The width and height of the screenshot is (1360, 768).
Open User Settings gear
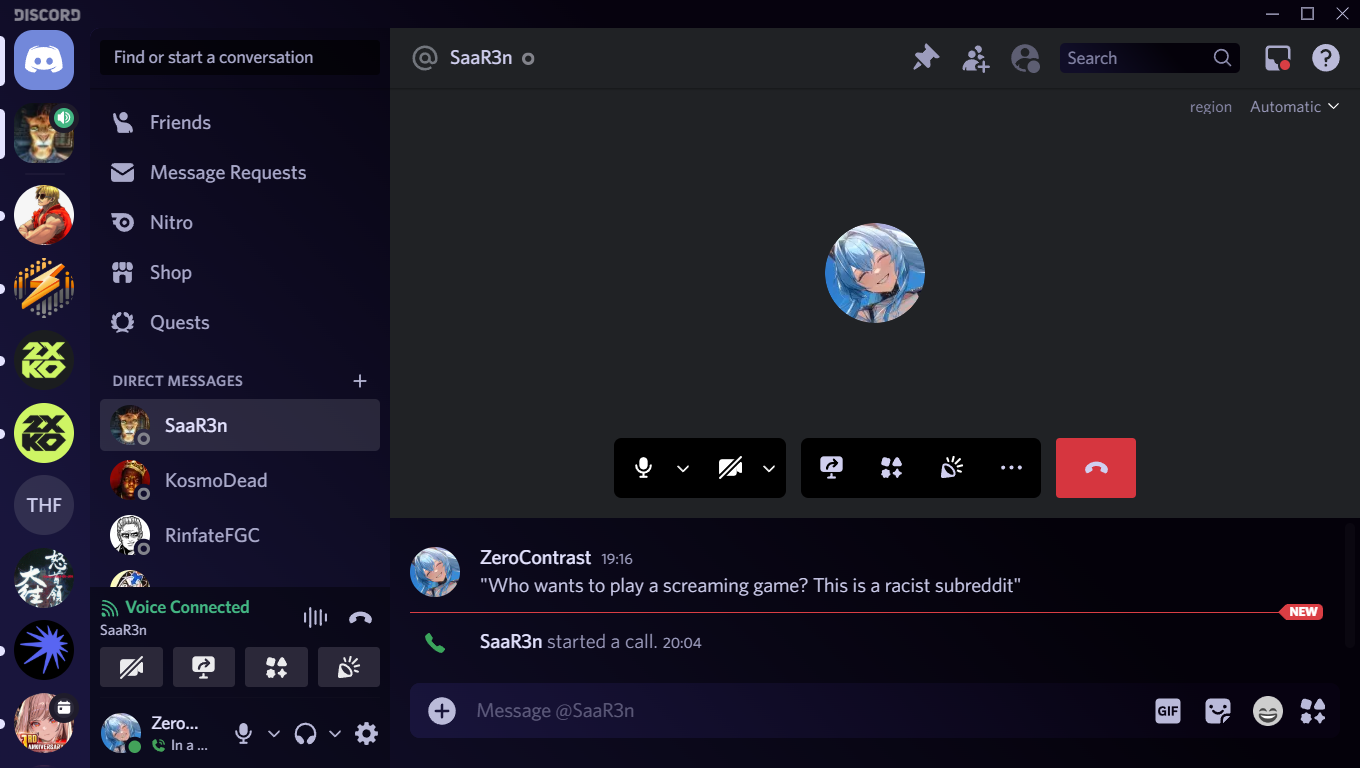tap(367, 734)
